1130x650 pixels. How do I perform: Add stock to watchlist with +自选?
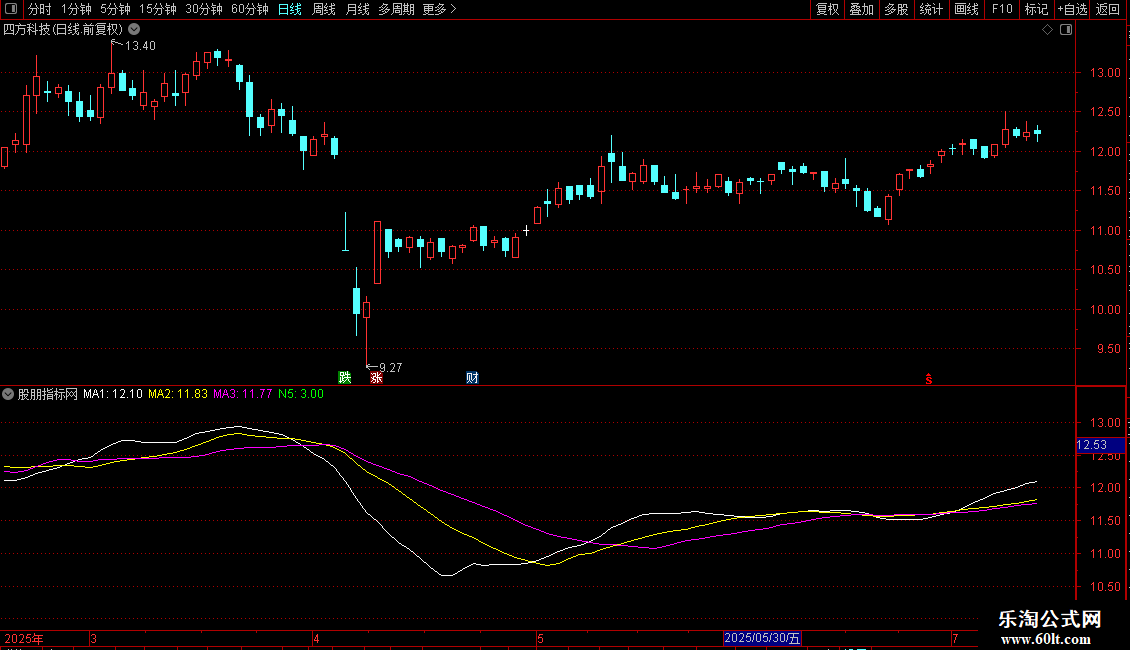click(x=1072, y=9)
